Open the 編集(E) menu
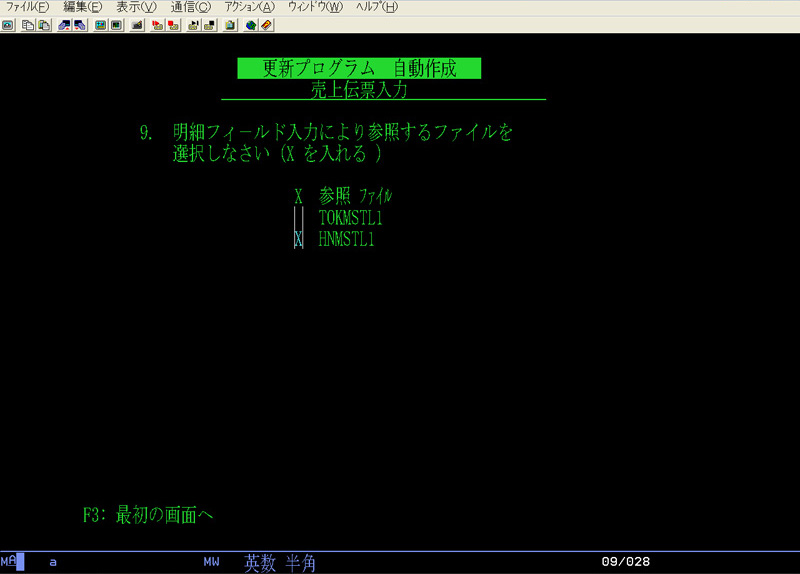Image resolution: width=800 pixels, height=574 pixels. click(83, 7)
